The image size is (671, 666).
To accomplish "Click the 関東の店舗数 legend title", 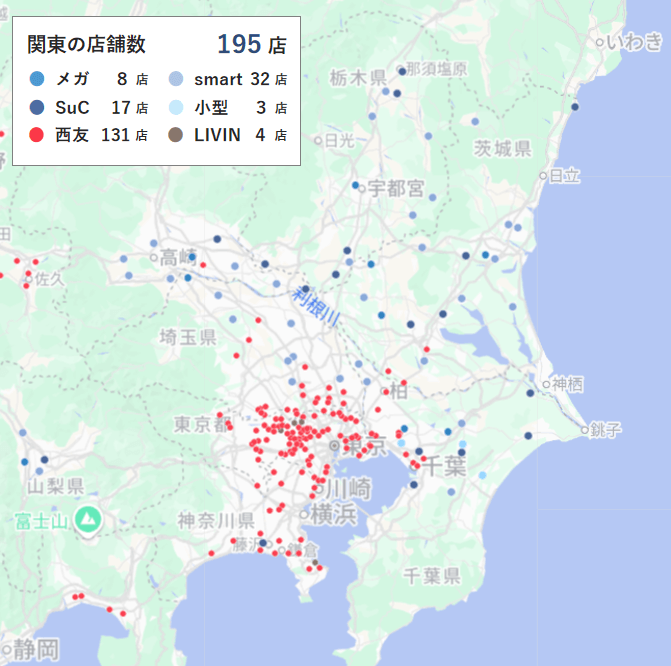I will pyautogui.click(x=86, y=45).
